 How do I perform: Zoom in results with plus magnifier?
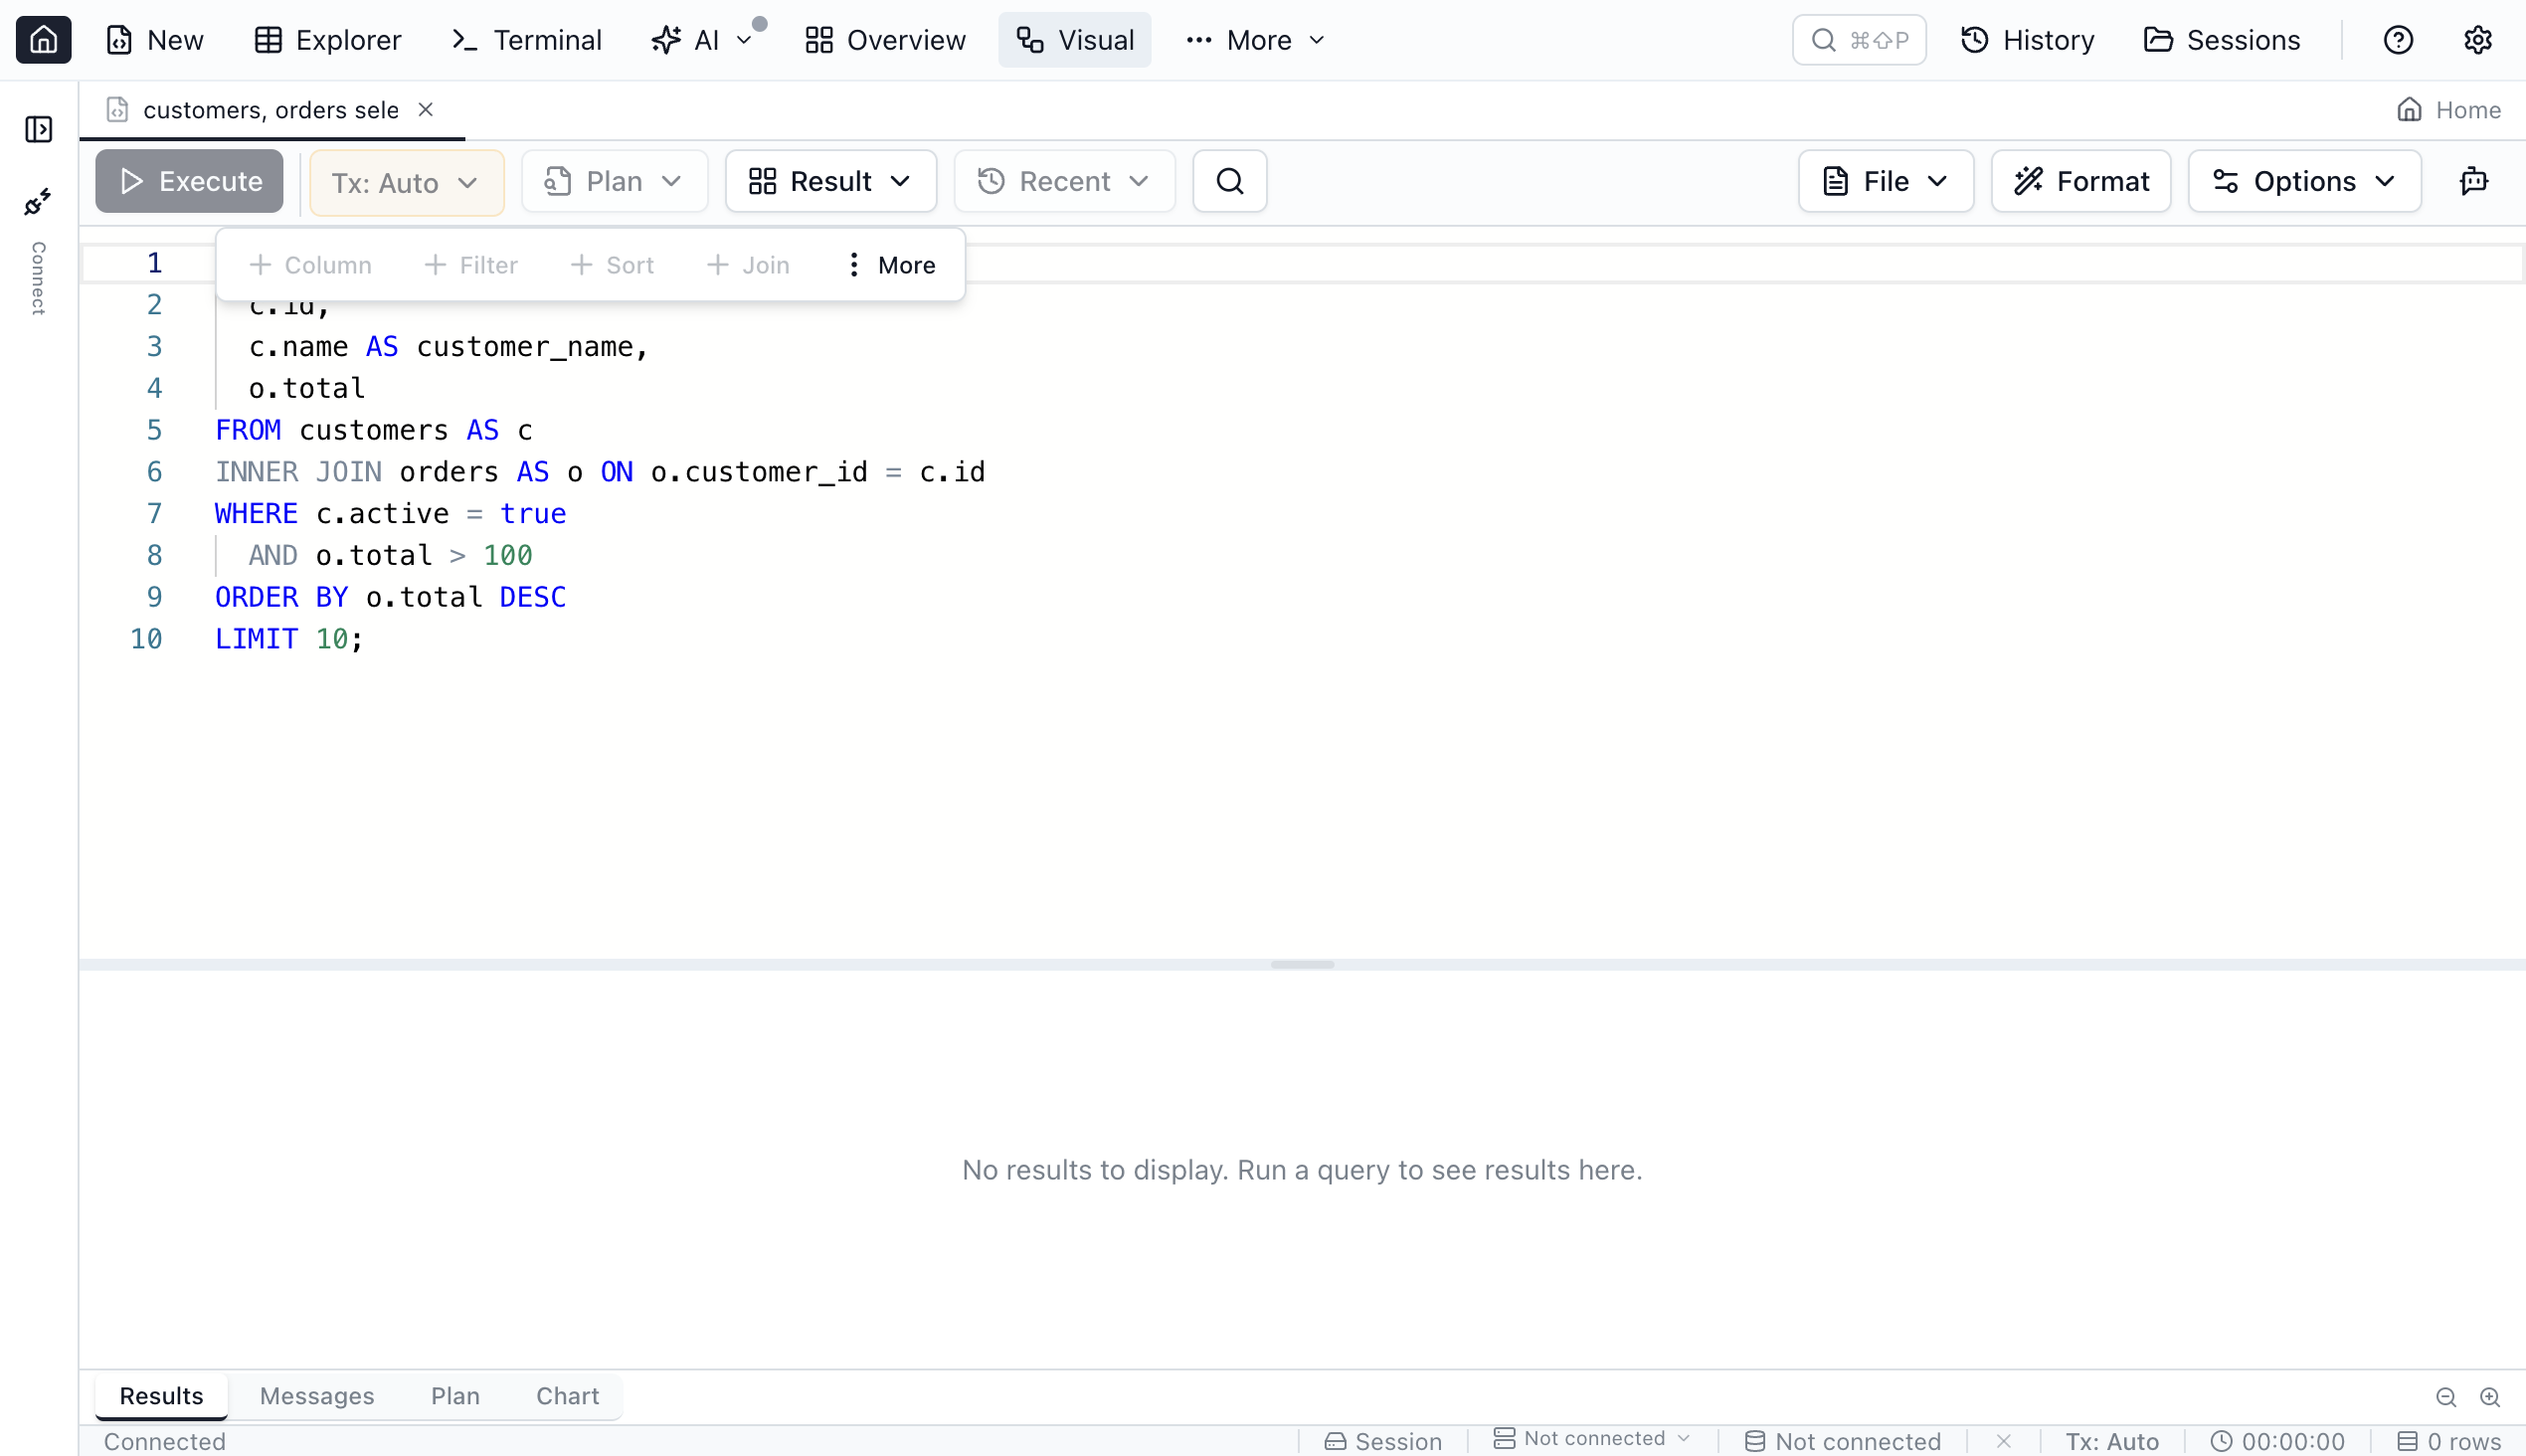click(2490, 1397)
